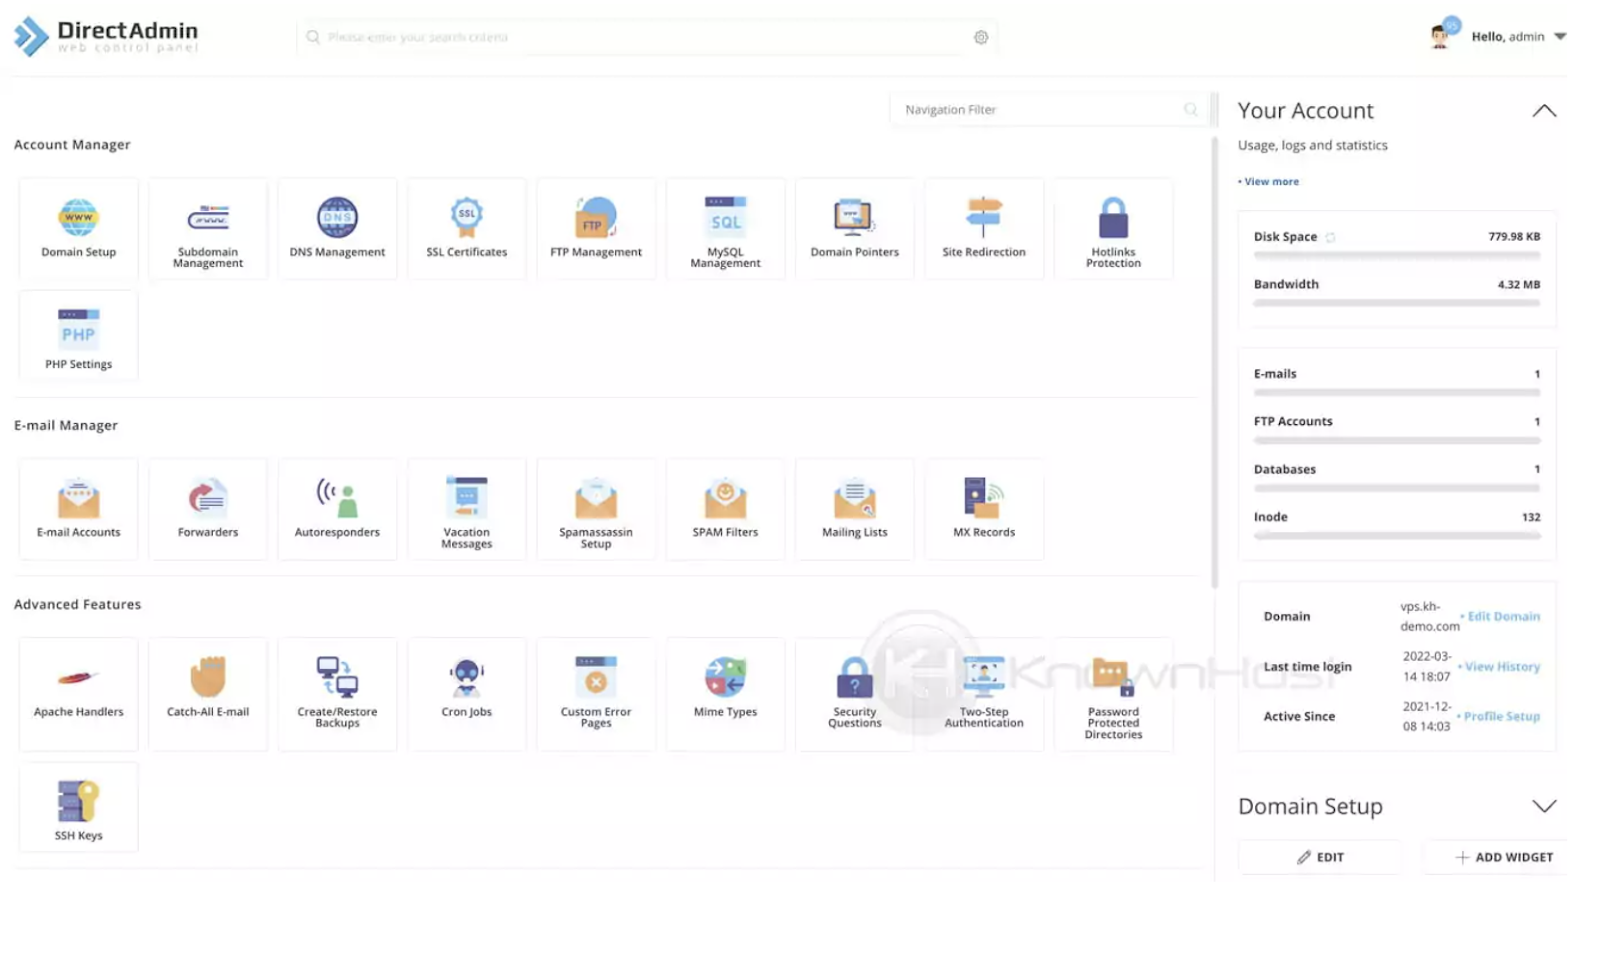Open Apache Handlers
Viewport: 1600px width, 954px height.
tap(78, 694)
